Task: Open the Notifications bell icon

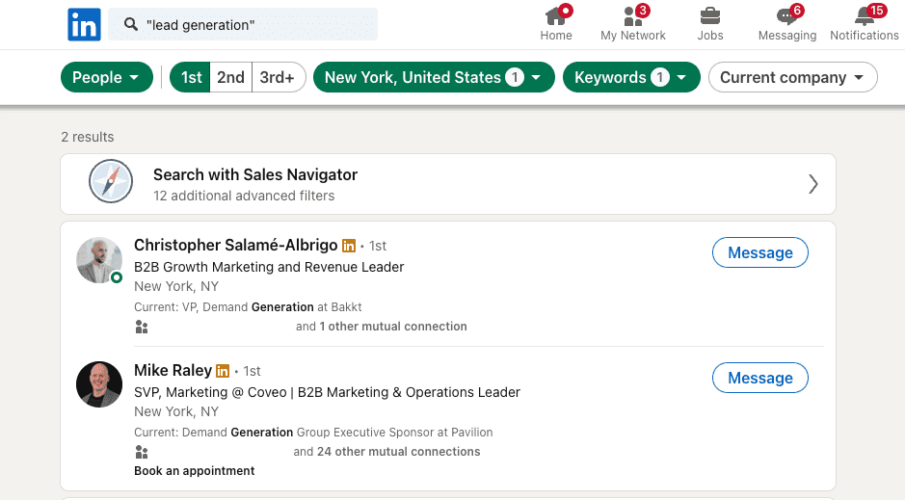Action: [x=864, y=16]
